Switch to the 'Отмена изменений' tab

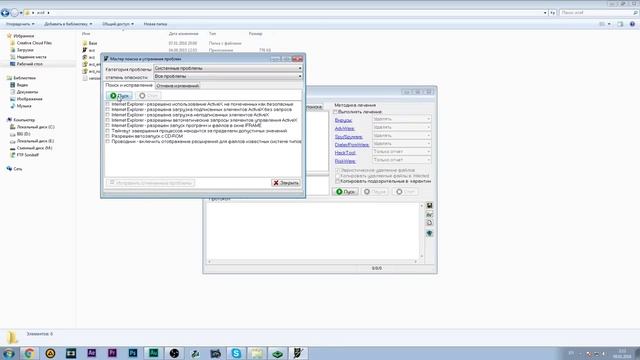coord(178,86)
